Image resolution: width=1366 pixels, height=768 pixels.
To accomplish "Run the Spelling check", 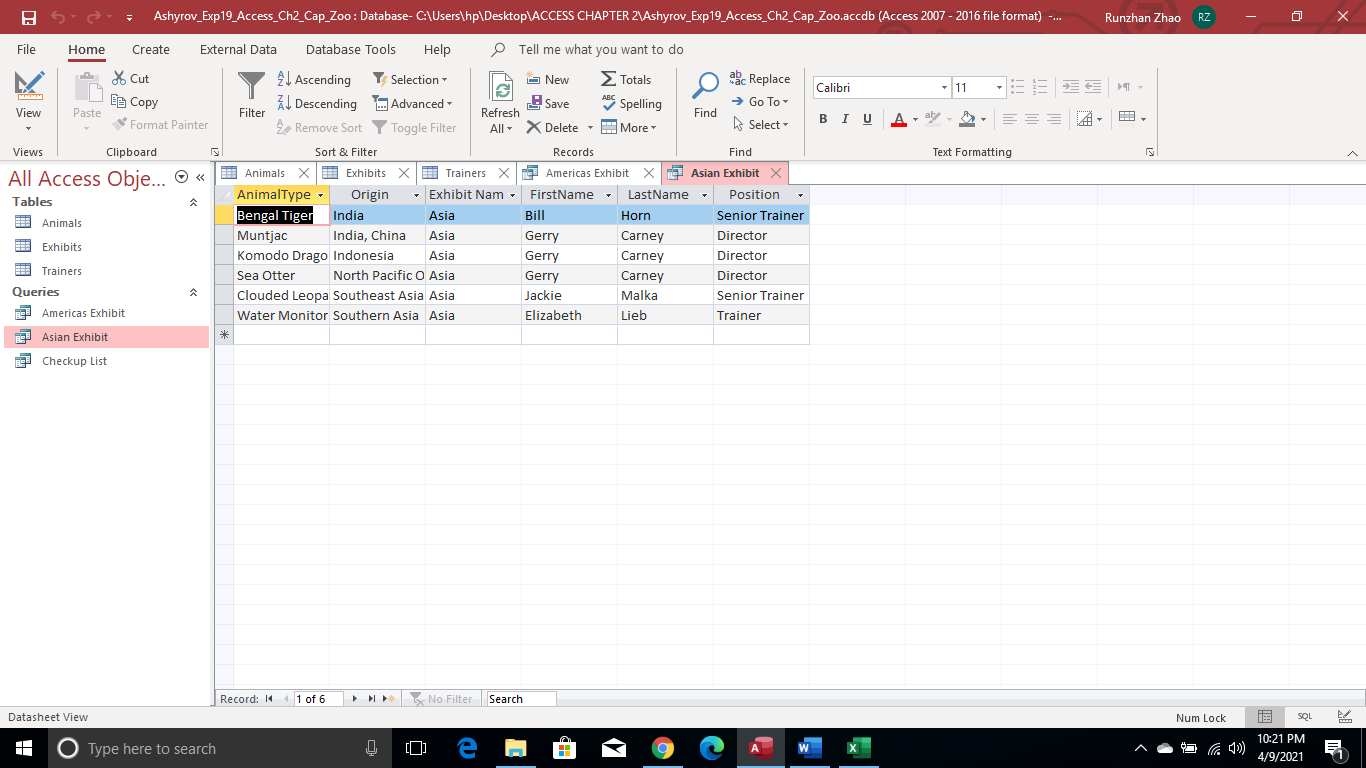I will (x=632, y=103).
